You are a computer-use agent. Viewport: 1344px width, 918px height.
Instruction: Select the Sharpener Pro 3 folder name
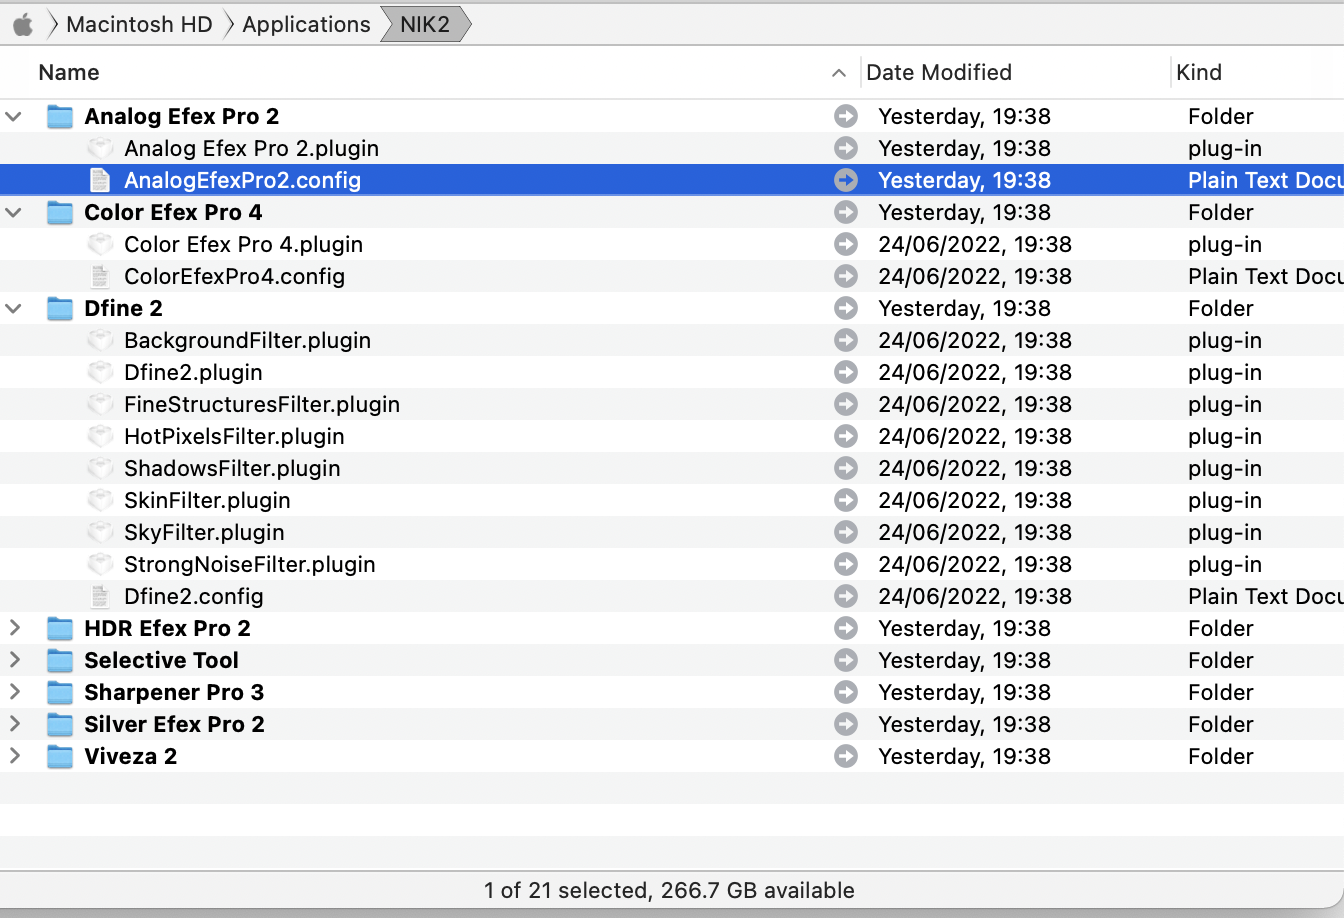coord(175,692)
